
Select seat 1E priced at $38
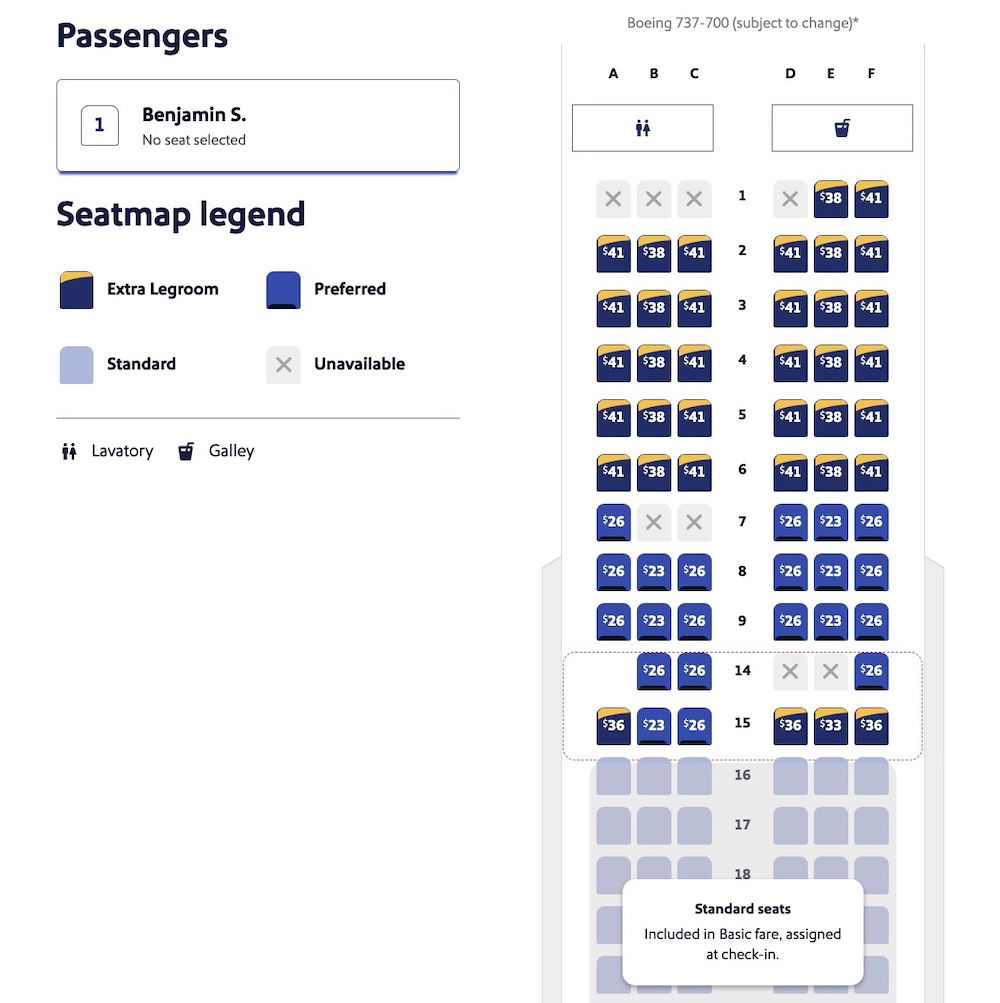831,198
